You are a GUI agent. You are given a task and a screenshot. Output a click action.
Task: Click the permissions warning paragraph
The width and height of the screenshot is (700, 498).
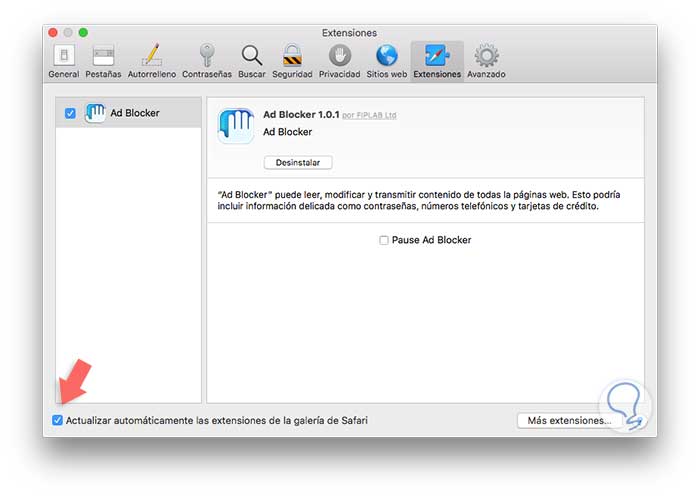point(419,200)
